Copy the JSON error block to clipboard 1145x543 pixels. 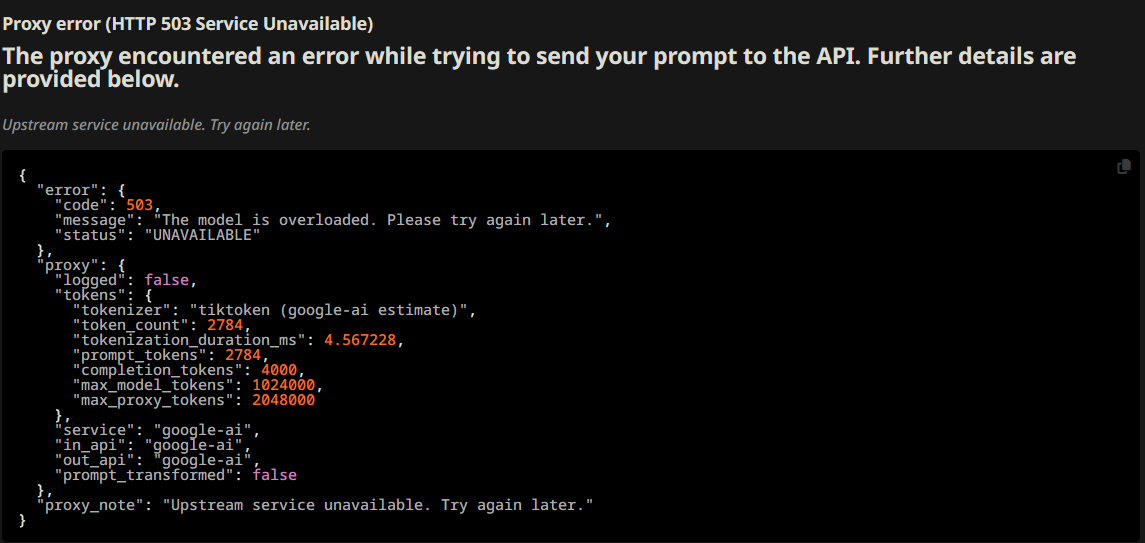coord(1124,167)
